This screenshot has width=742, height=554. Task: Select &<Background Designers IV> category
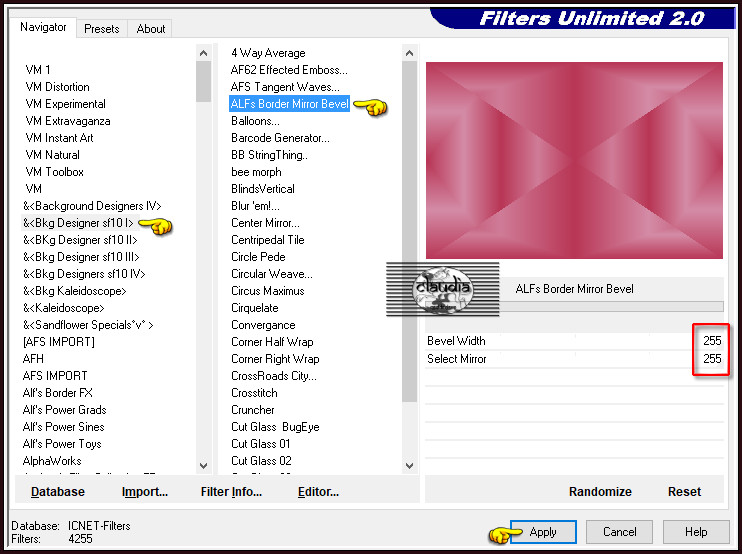[92, 206]
